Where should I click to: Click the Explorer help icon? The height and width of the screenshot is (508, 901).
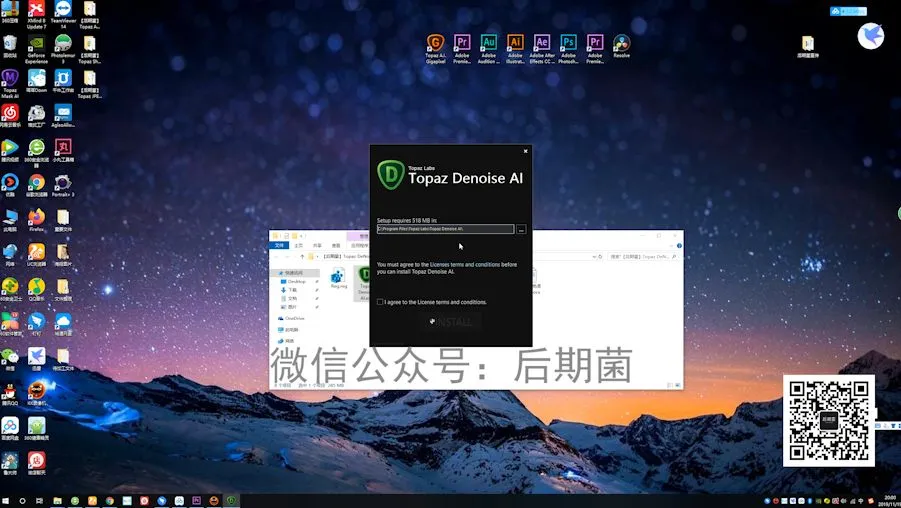pyautogui.click(x=679, y=245)
